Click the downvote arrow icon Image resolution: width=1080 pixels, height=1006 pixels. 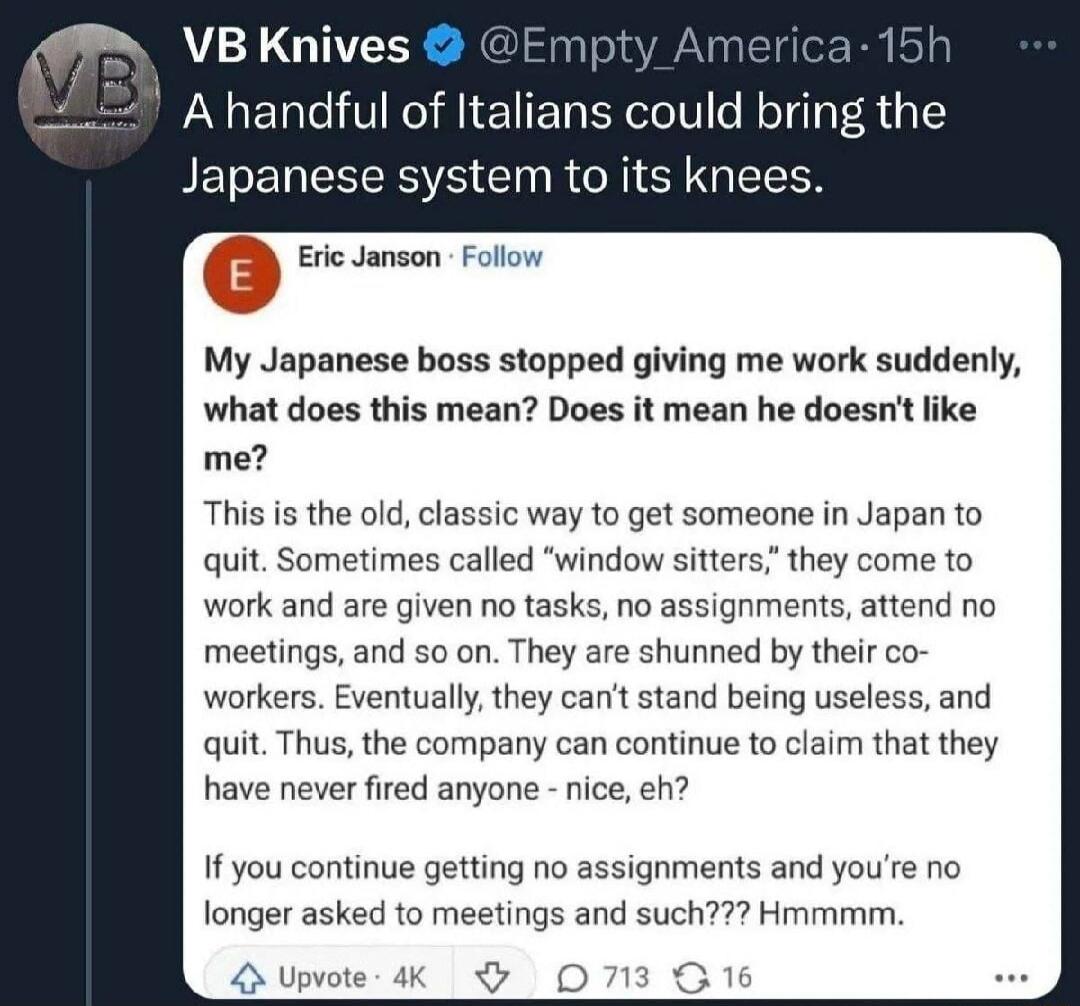pos(490,976)
